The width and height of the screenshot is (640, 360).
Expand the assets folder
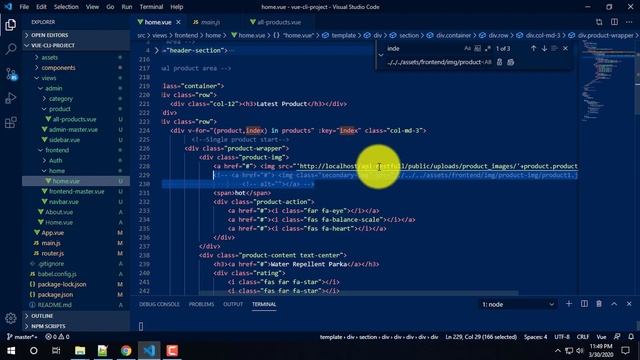click(76, 58)
